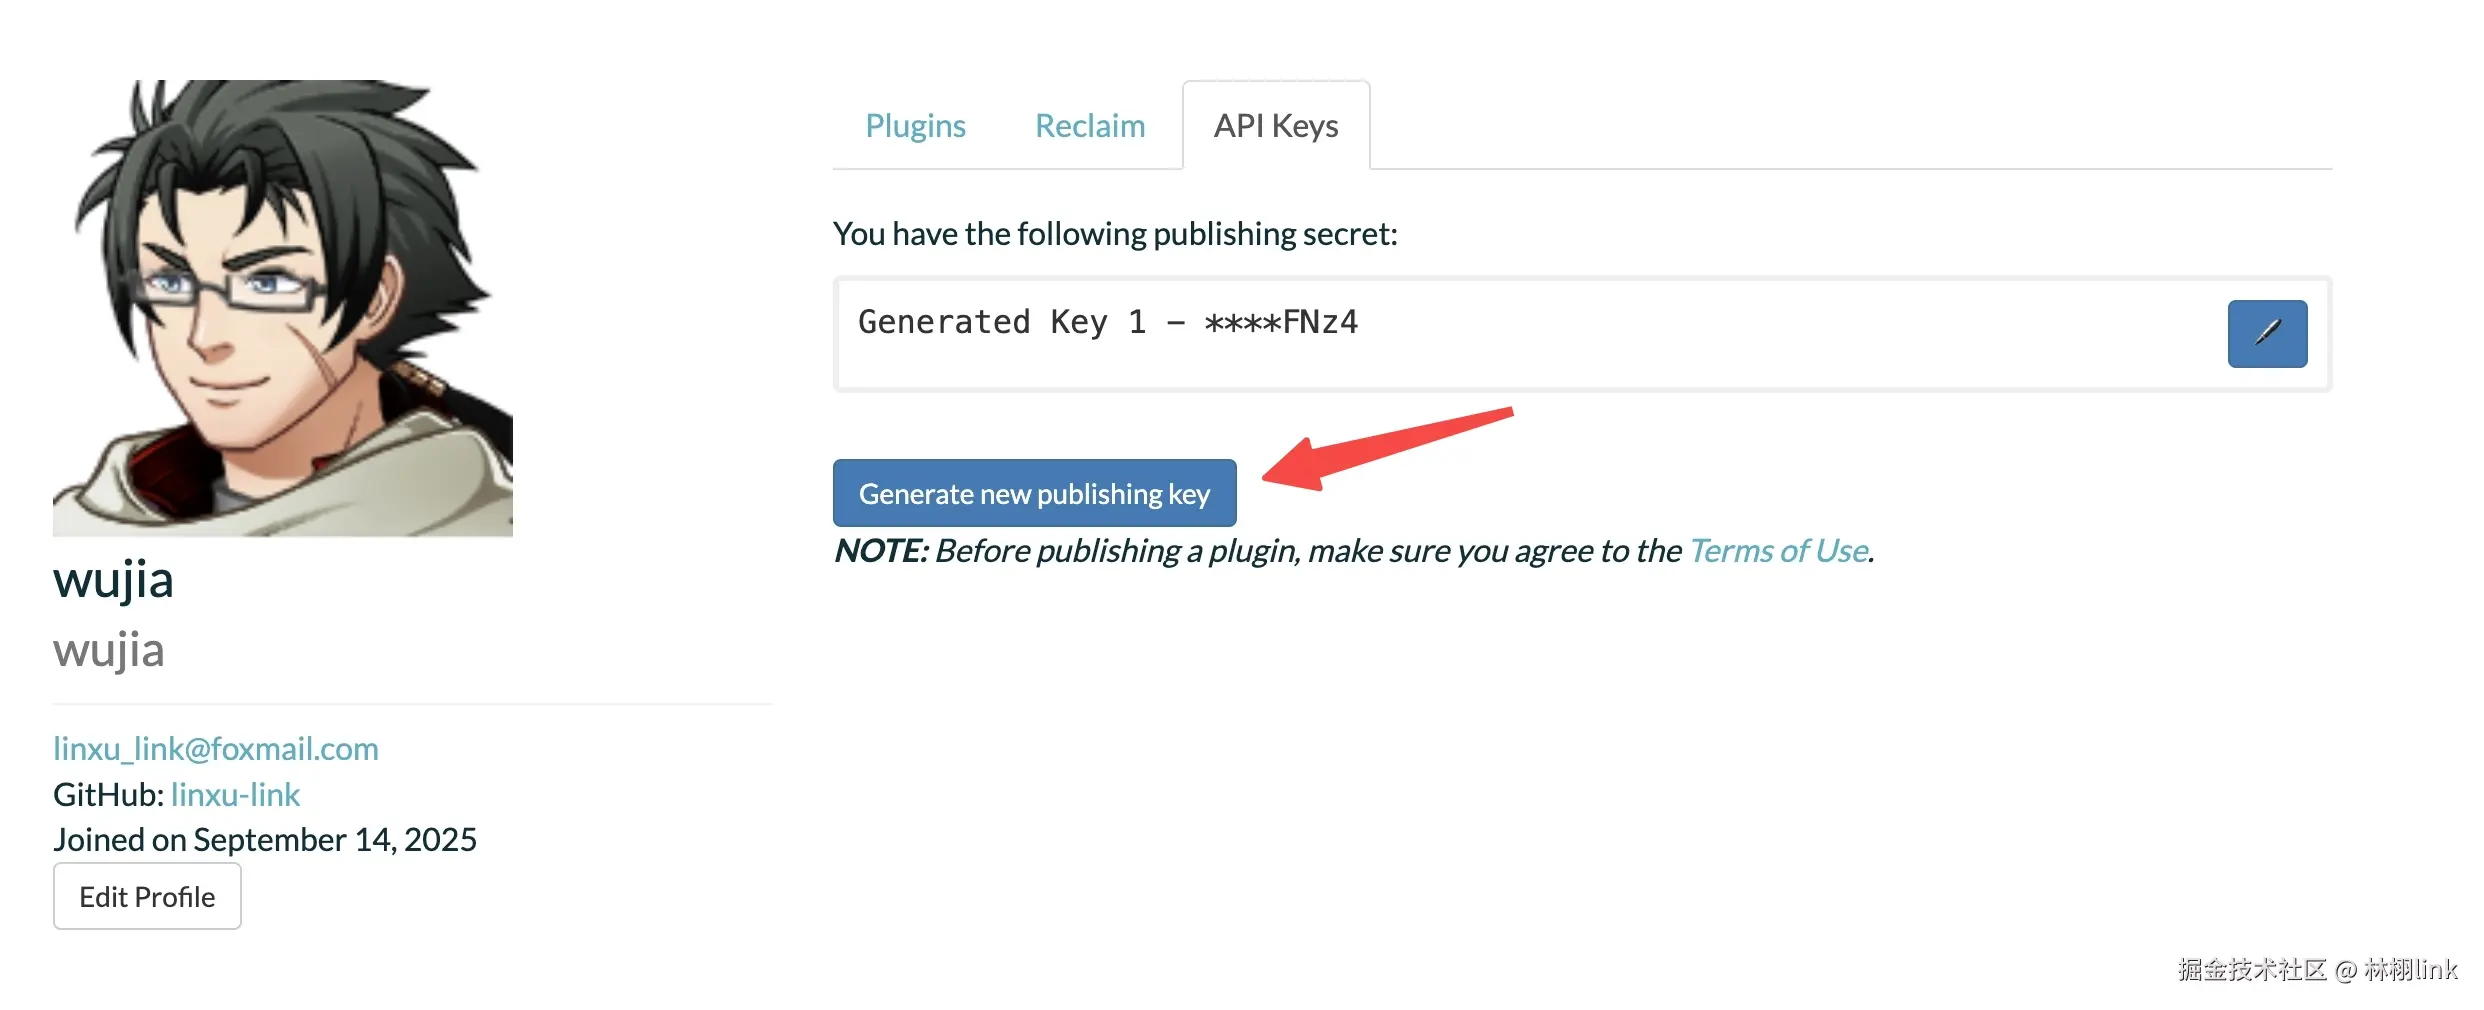Click the watermark text at bottom right
Screen dimensions: 2484x1010
(x=2317, y=969)
